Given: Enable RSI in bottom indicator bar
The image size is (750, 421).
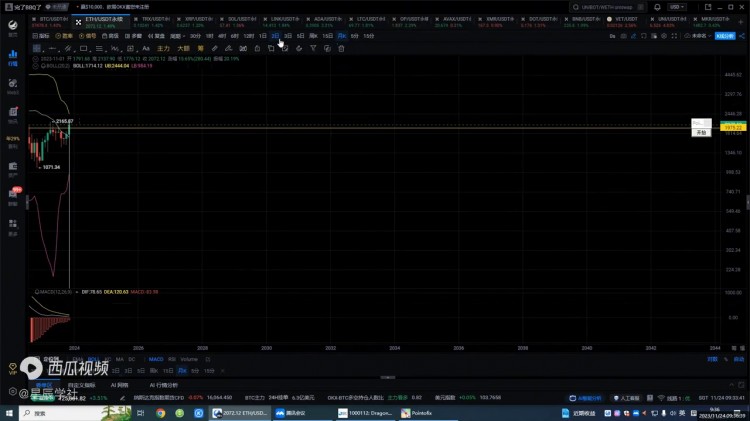Looking at the screenshot, I should (x=172, y=359).
